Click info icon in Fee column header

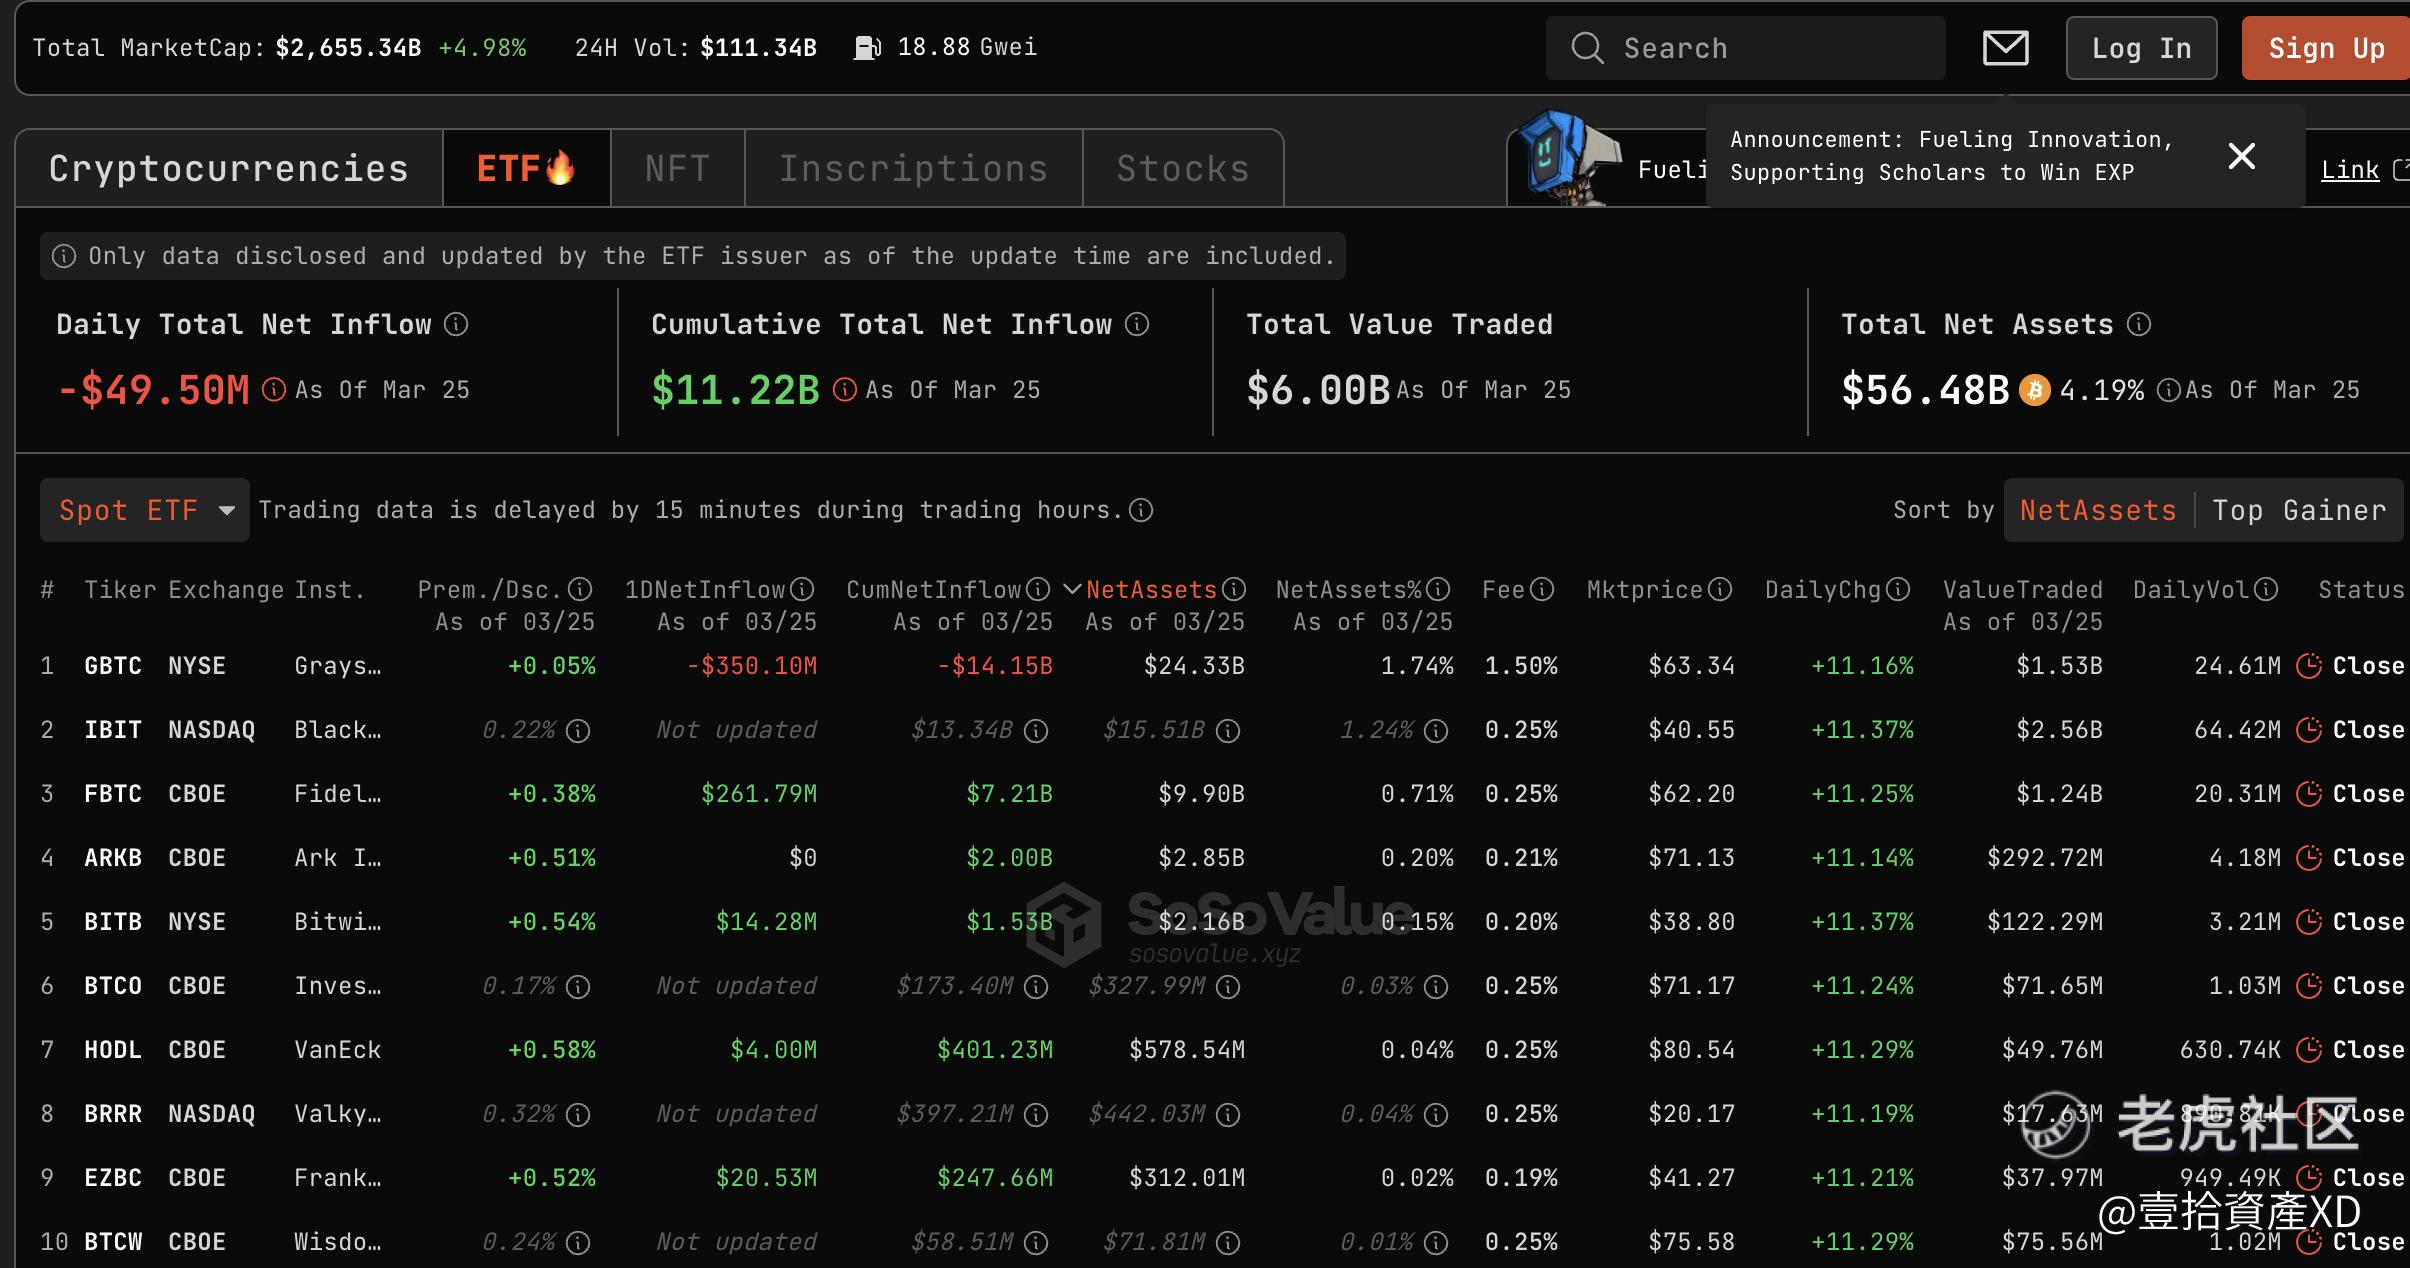[x=1542, y=589]
